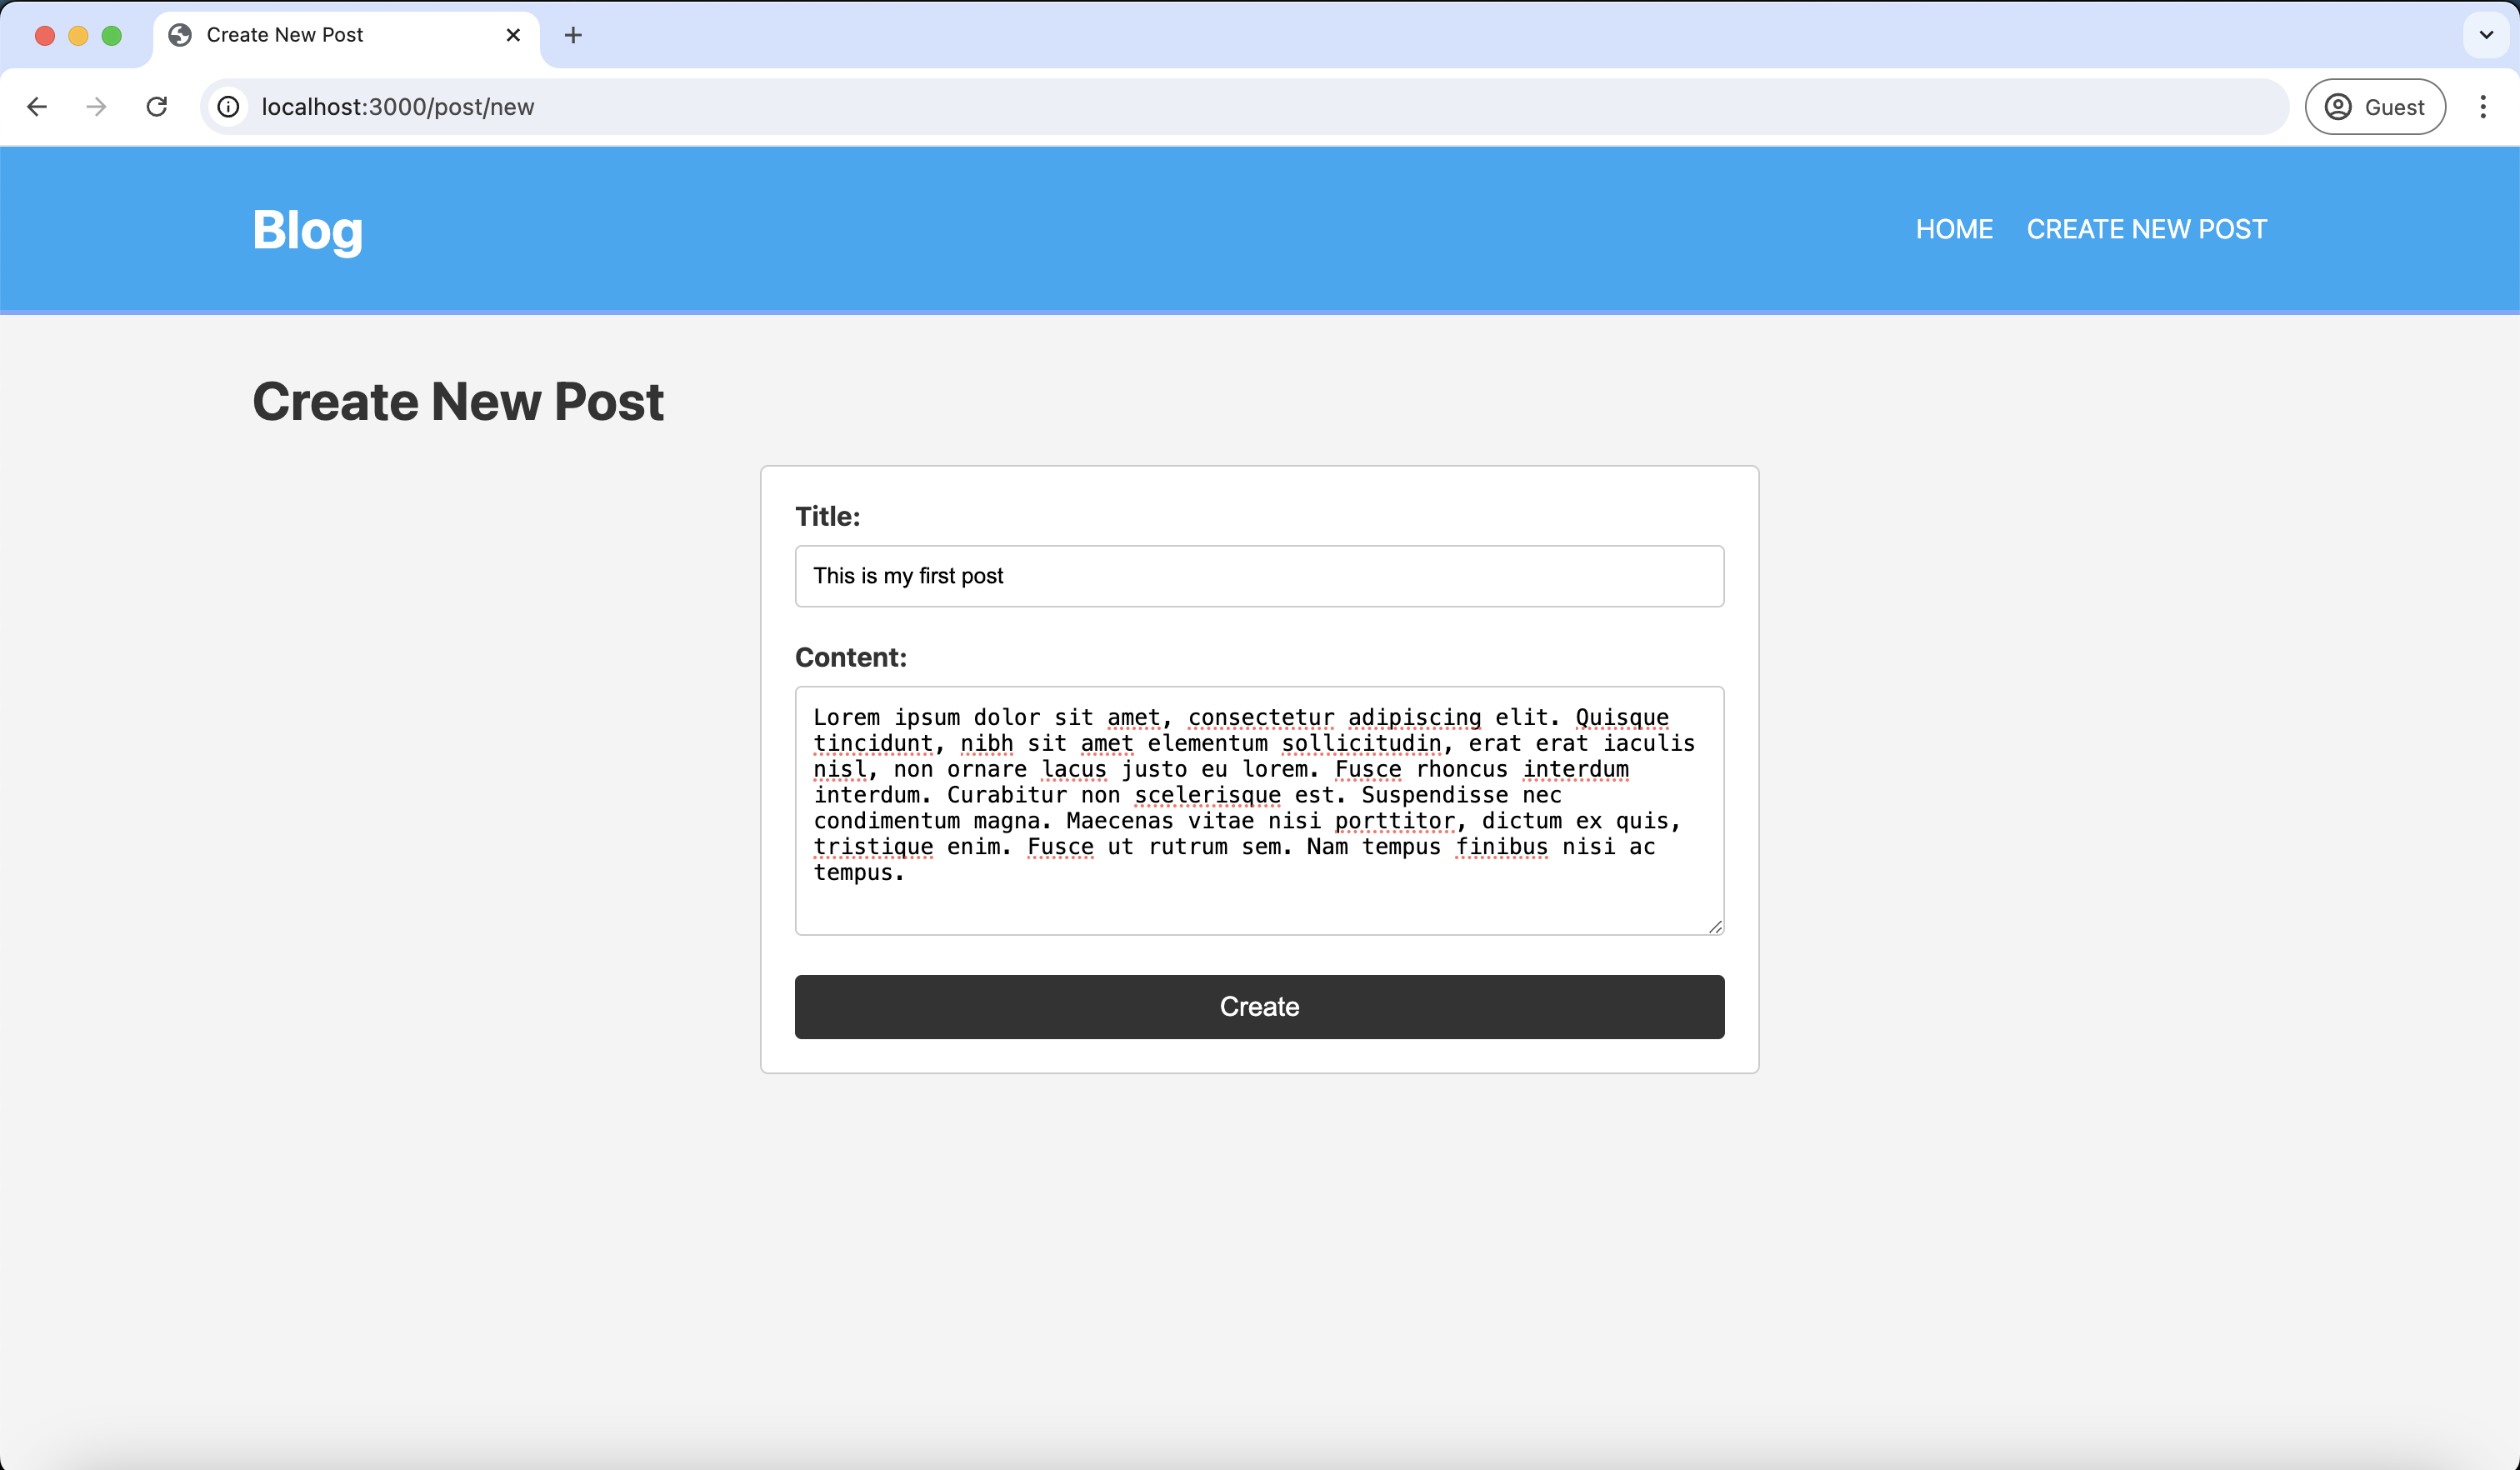Click inside the Content textarea
Viewport: 2520px width, 1470px height.
[x=1259, y=810]
